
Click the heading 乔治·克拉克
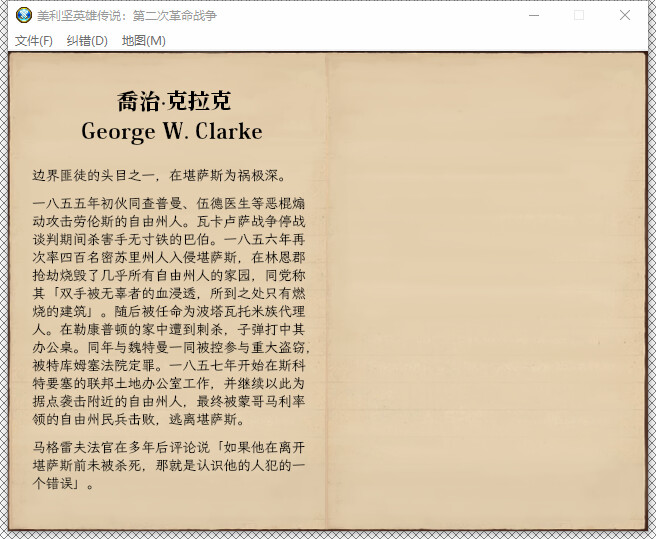point(173,101)
